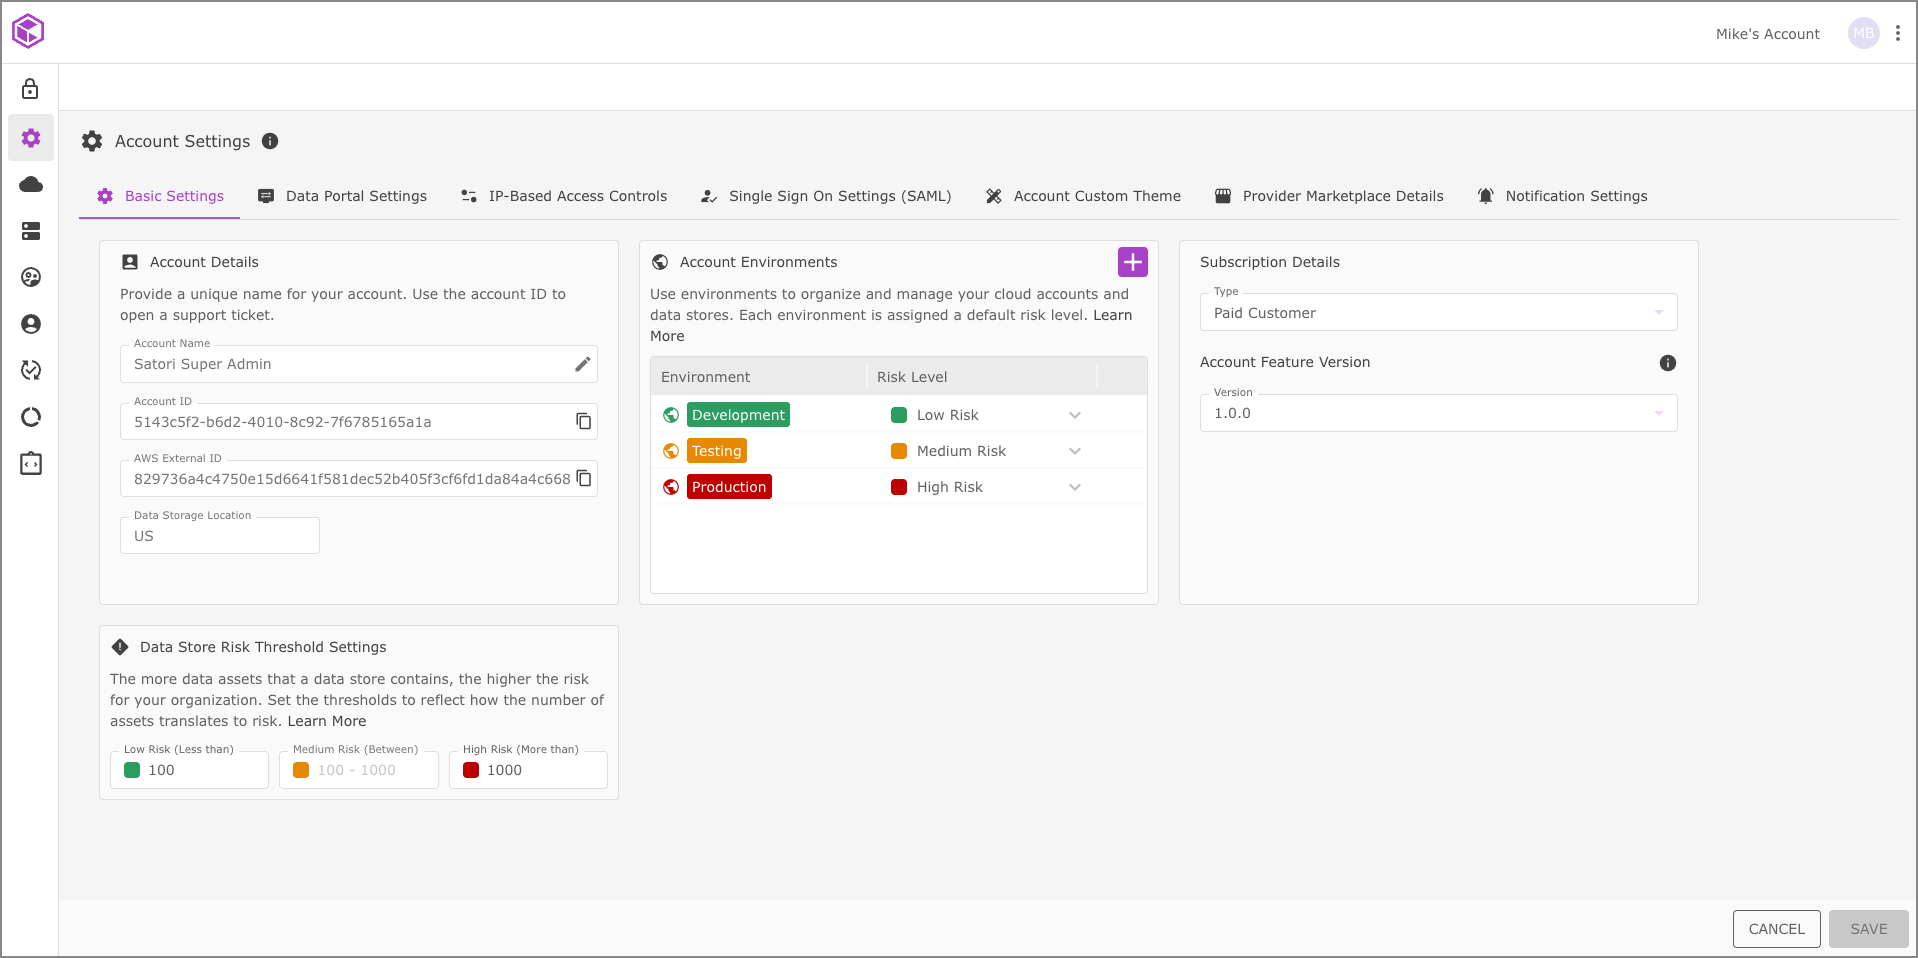Screen dimensions: 1918x958
Task: Open the subscription Type dropdown
Action: tap(1658, 313)
